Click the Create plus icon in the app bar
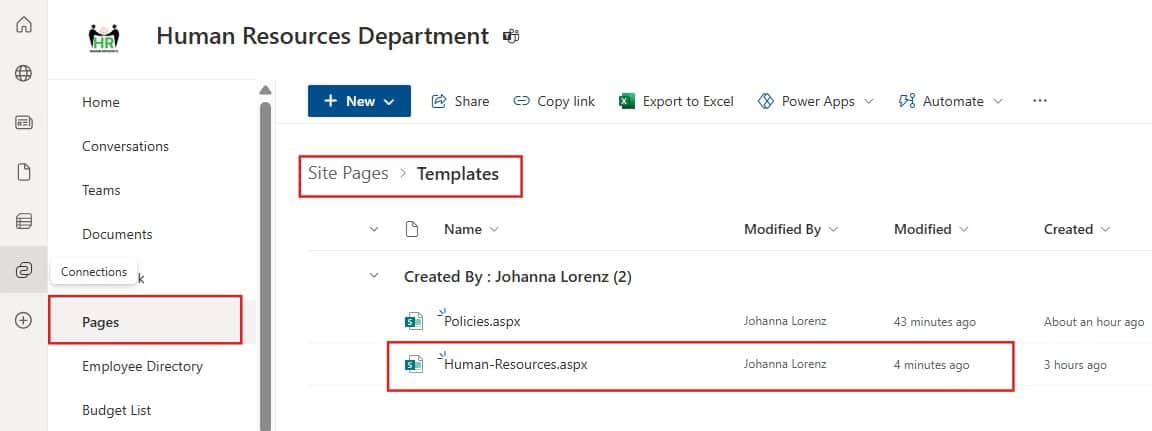The height and width of the screenshot is (431, 1152). click(x=24, y=320)
